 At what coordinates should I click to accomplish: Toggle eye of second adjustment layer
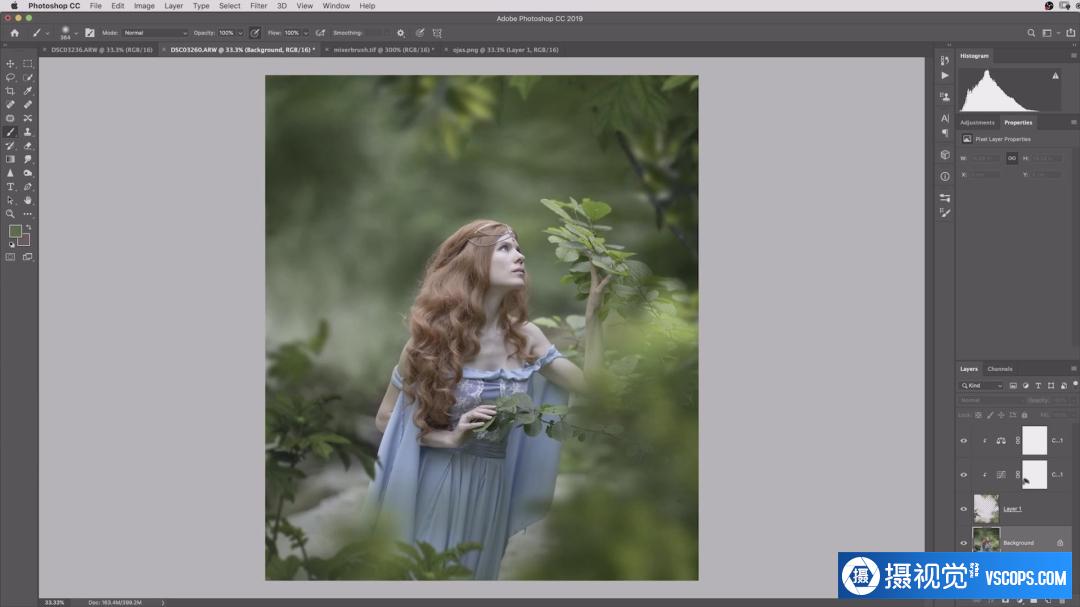964,475
